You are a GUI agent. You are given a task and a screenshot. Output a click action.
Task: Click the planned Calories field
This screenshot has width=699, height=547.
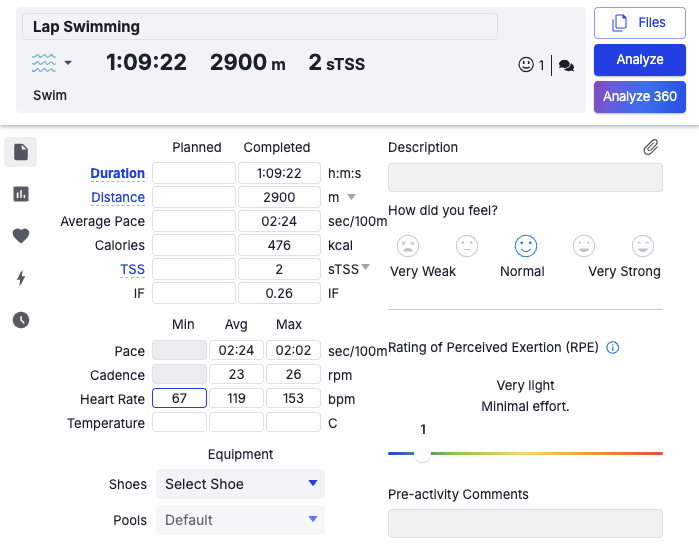click(x=194, y=245)
